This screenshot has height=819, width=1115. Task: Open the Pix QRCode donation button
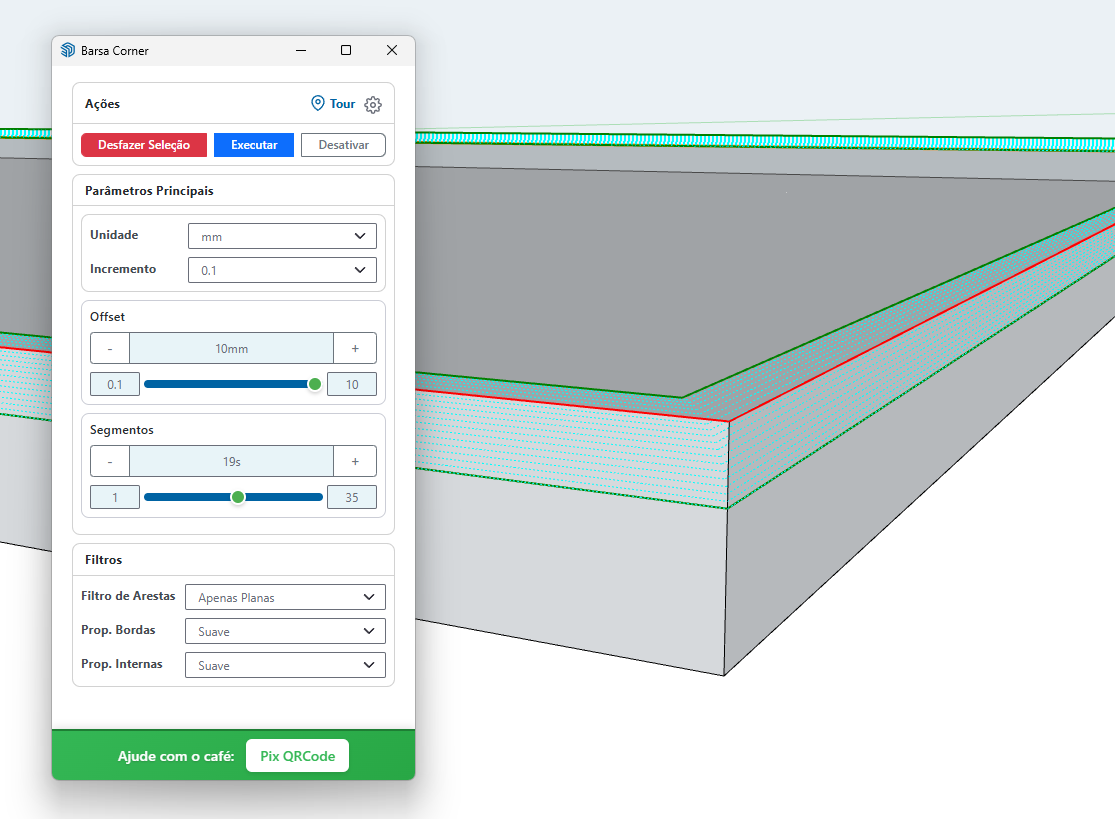(297, 756)
